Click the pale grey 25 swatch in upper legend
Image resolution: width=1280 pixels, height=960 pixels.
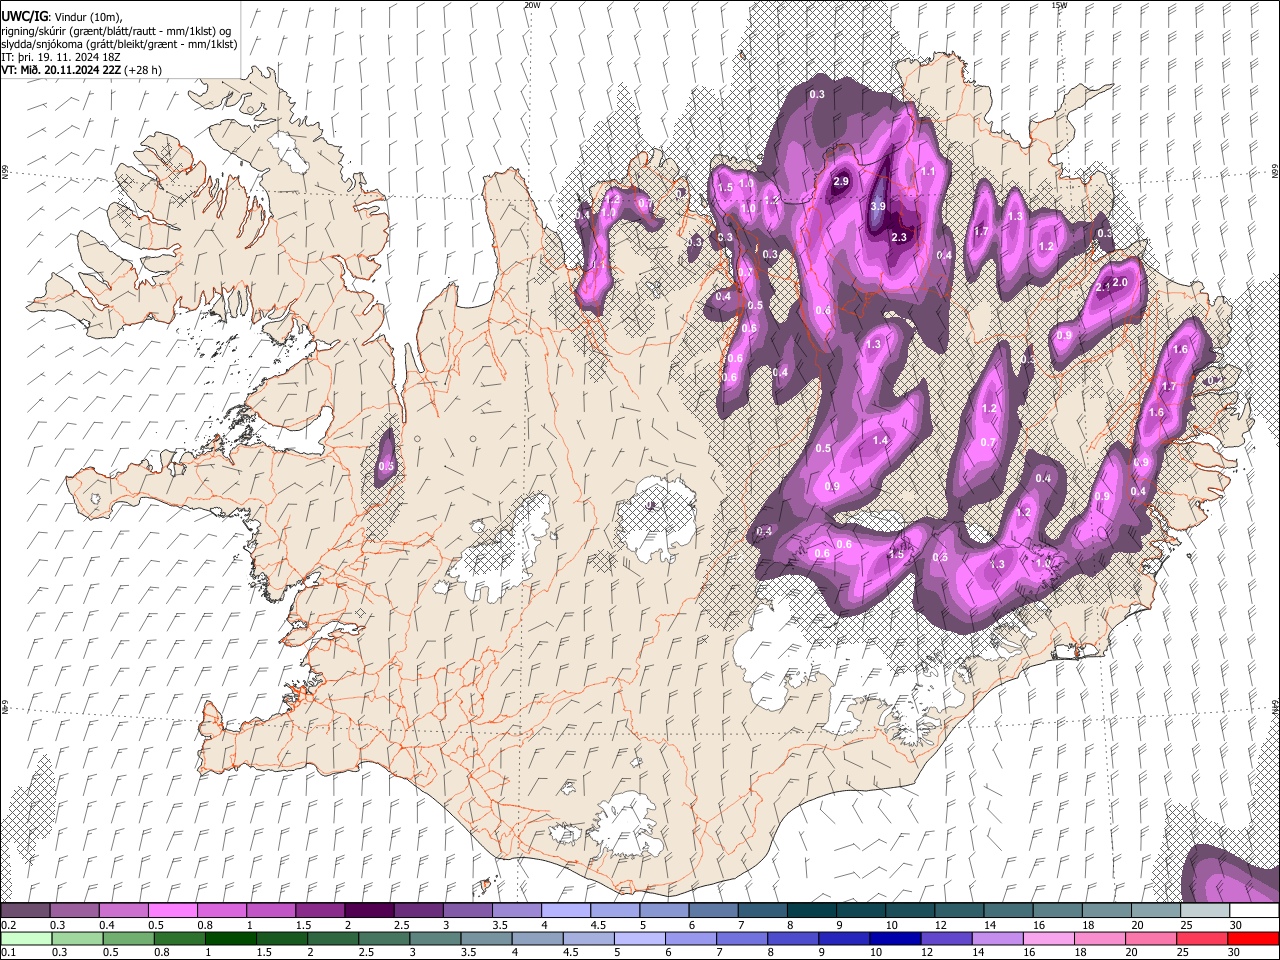coord(1204,910)
